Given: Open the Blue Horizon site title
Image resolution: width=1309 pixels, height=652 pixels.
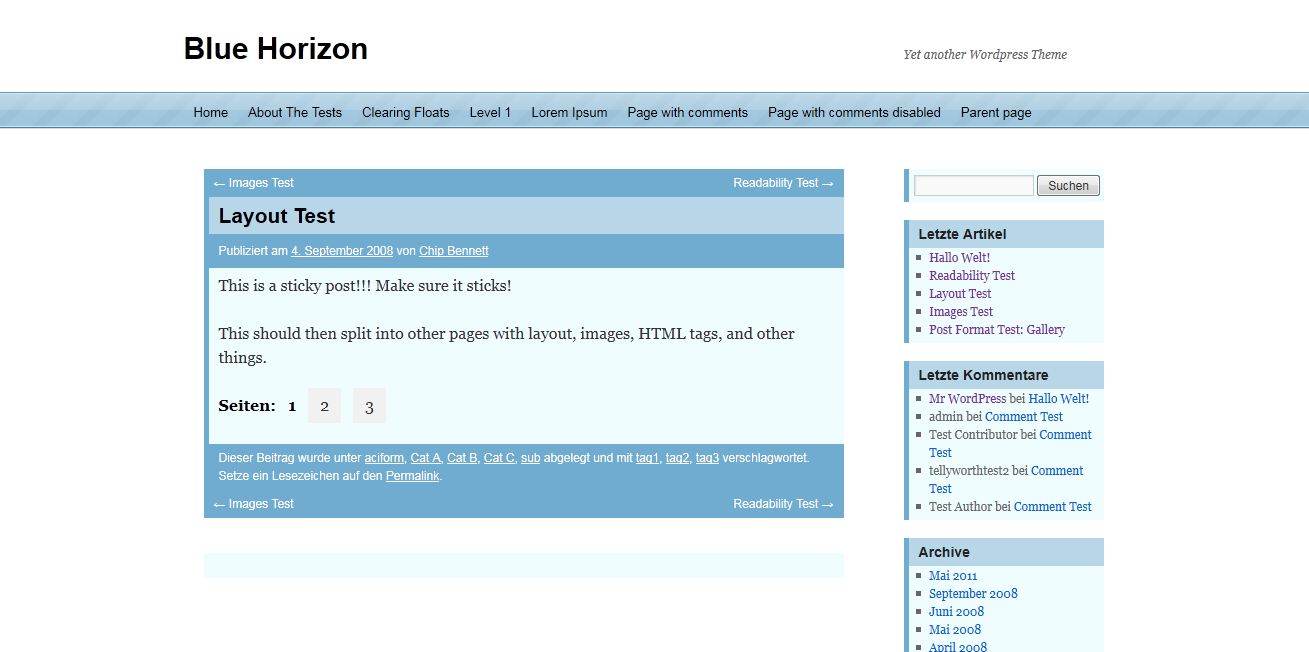Looking at the screenshot, I should pyautogui.click(x=276, y=49).
